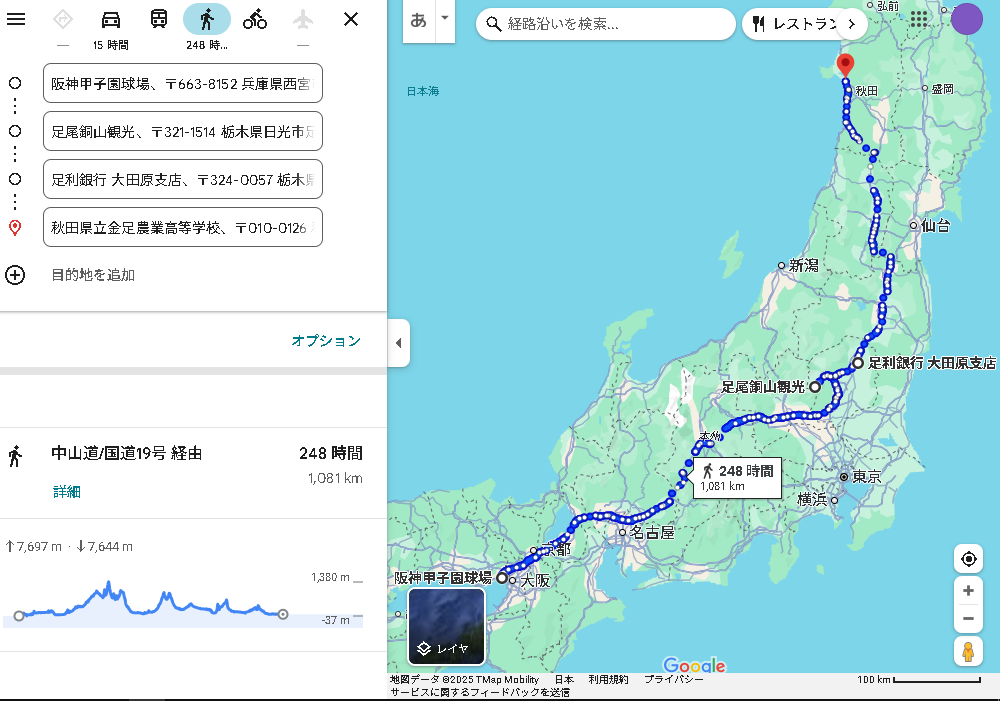
Task: Show more category chips arrow
Action: pos(851,24)
